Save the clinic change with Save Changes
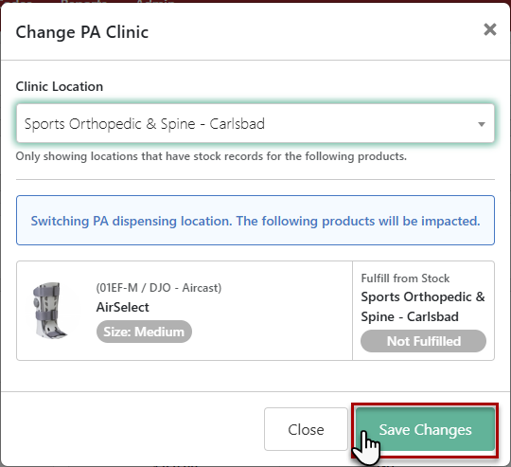The width and height of the screenshot is (511, 467). click(x=425, y=429)
